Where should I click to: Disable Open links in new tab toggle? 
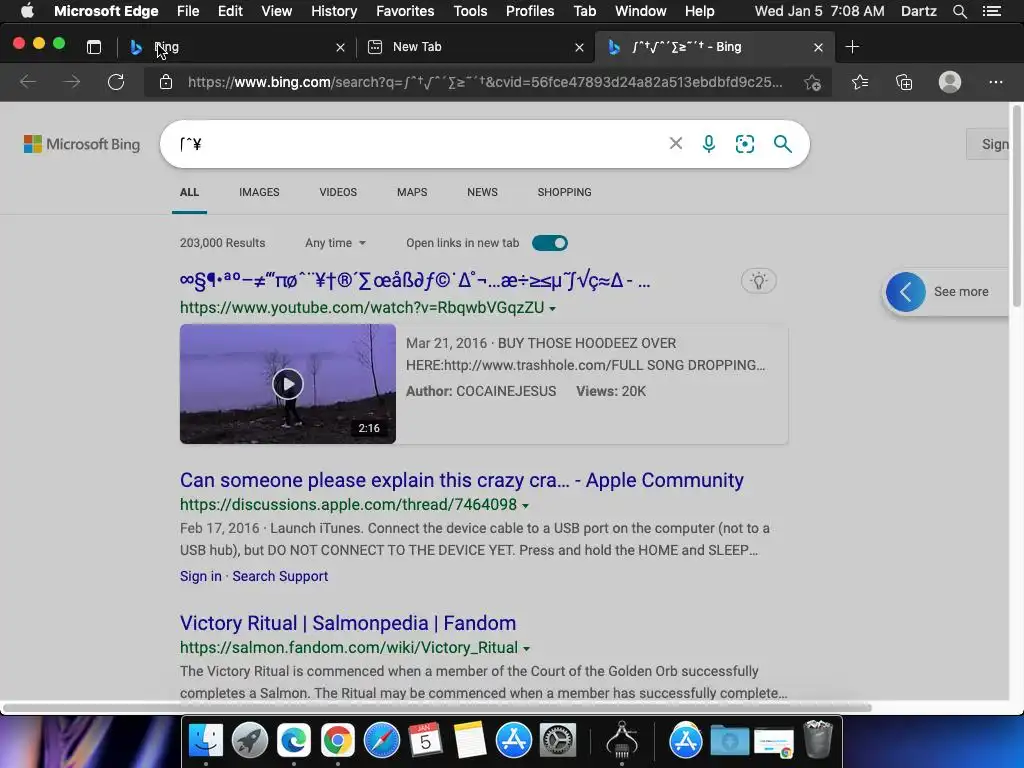point(550,243)
